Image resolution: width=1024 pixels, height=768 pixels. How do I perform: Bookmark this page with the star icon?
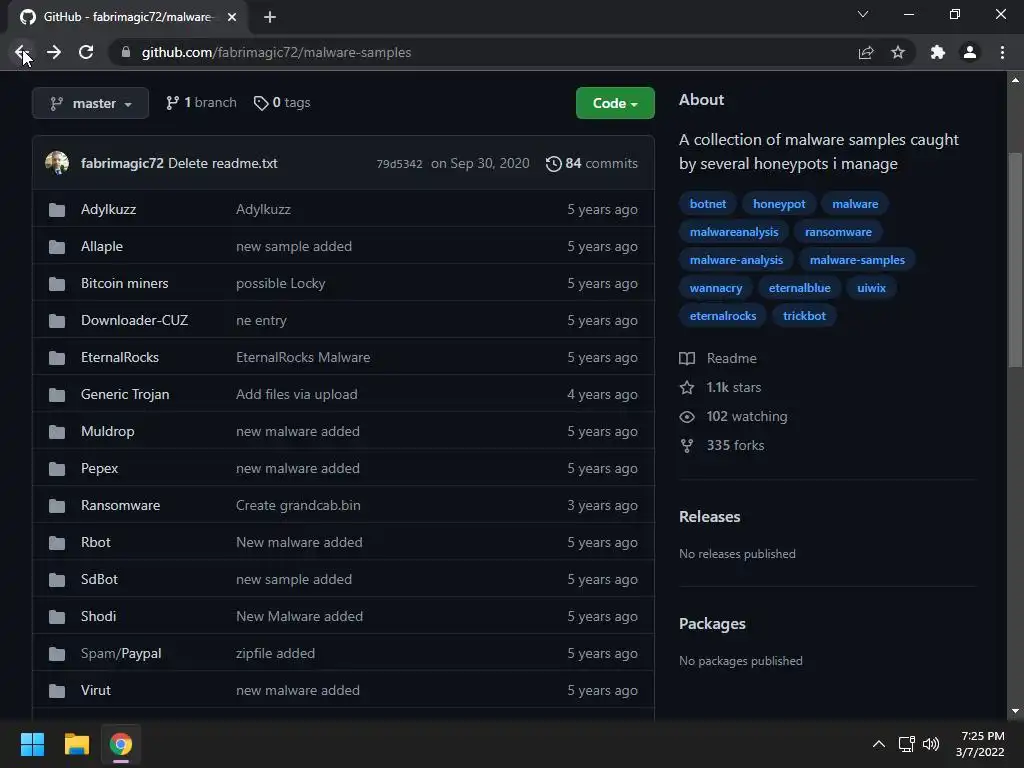(898, 52)
